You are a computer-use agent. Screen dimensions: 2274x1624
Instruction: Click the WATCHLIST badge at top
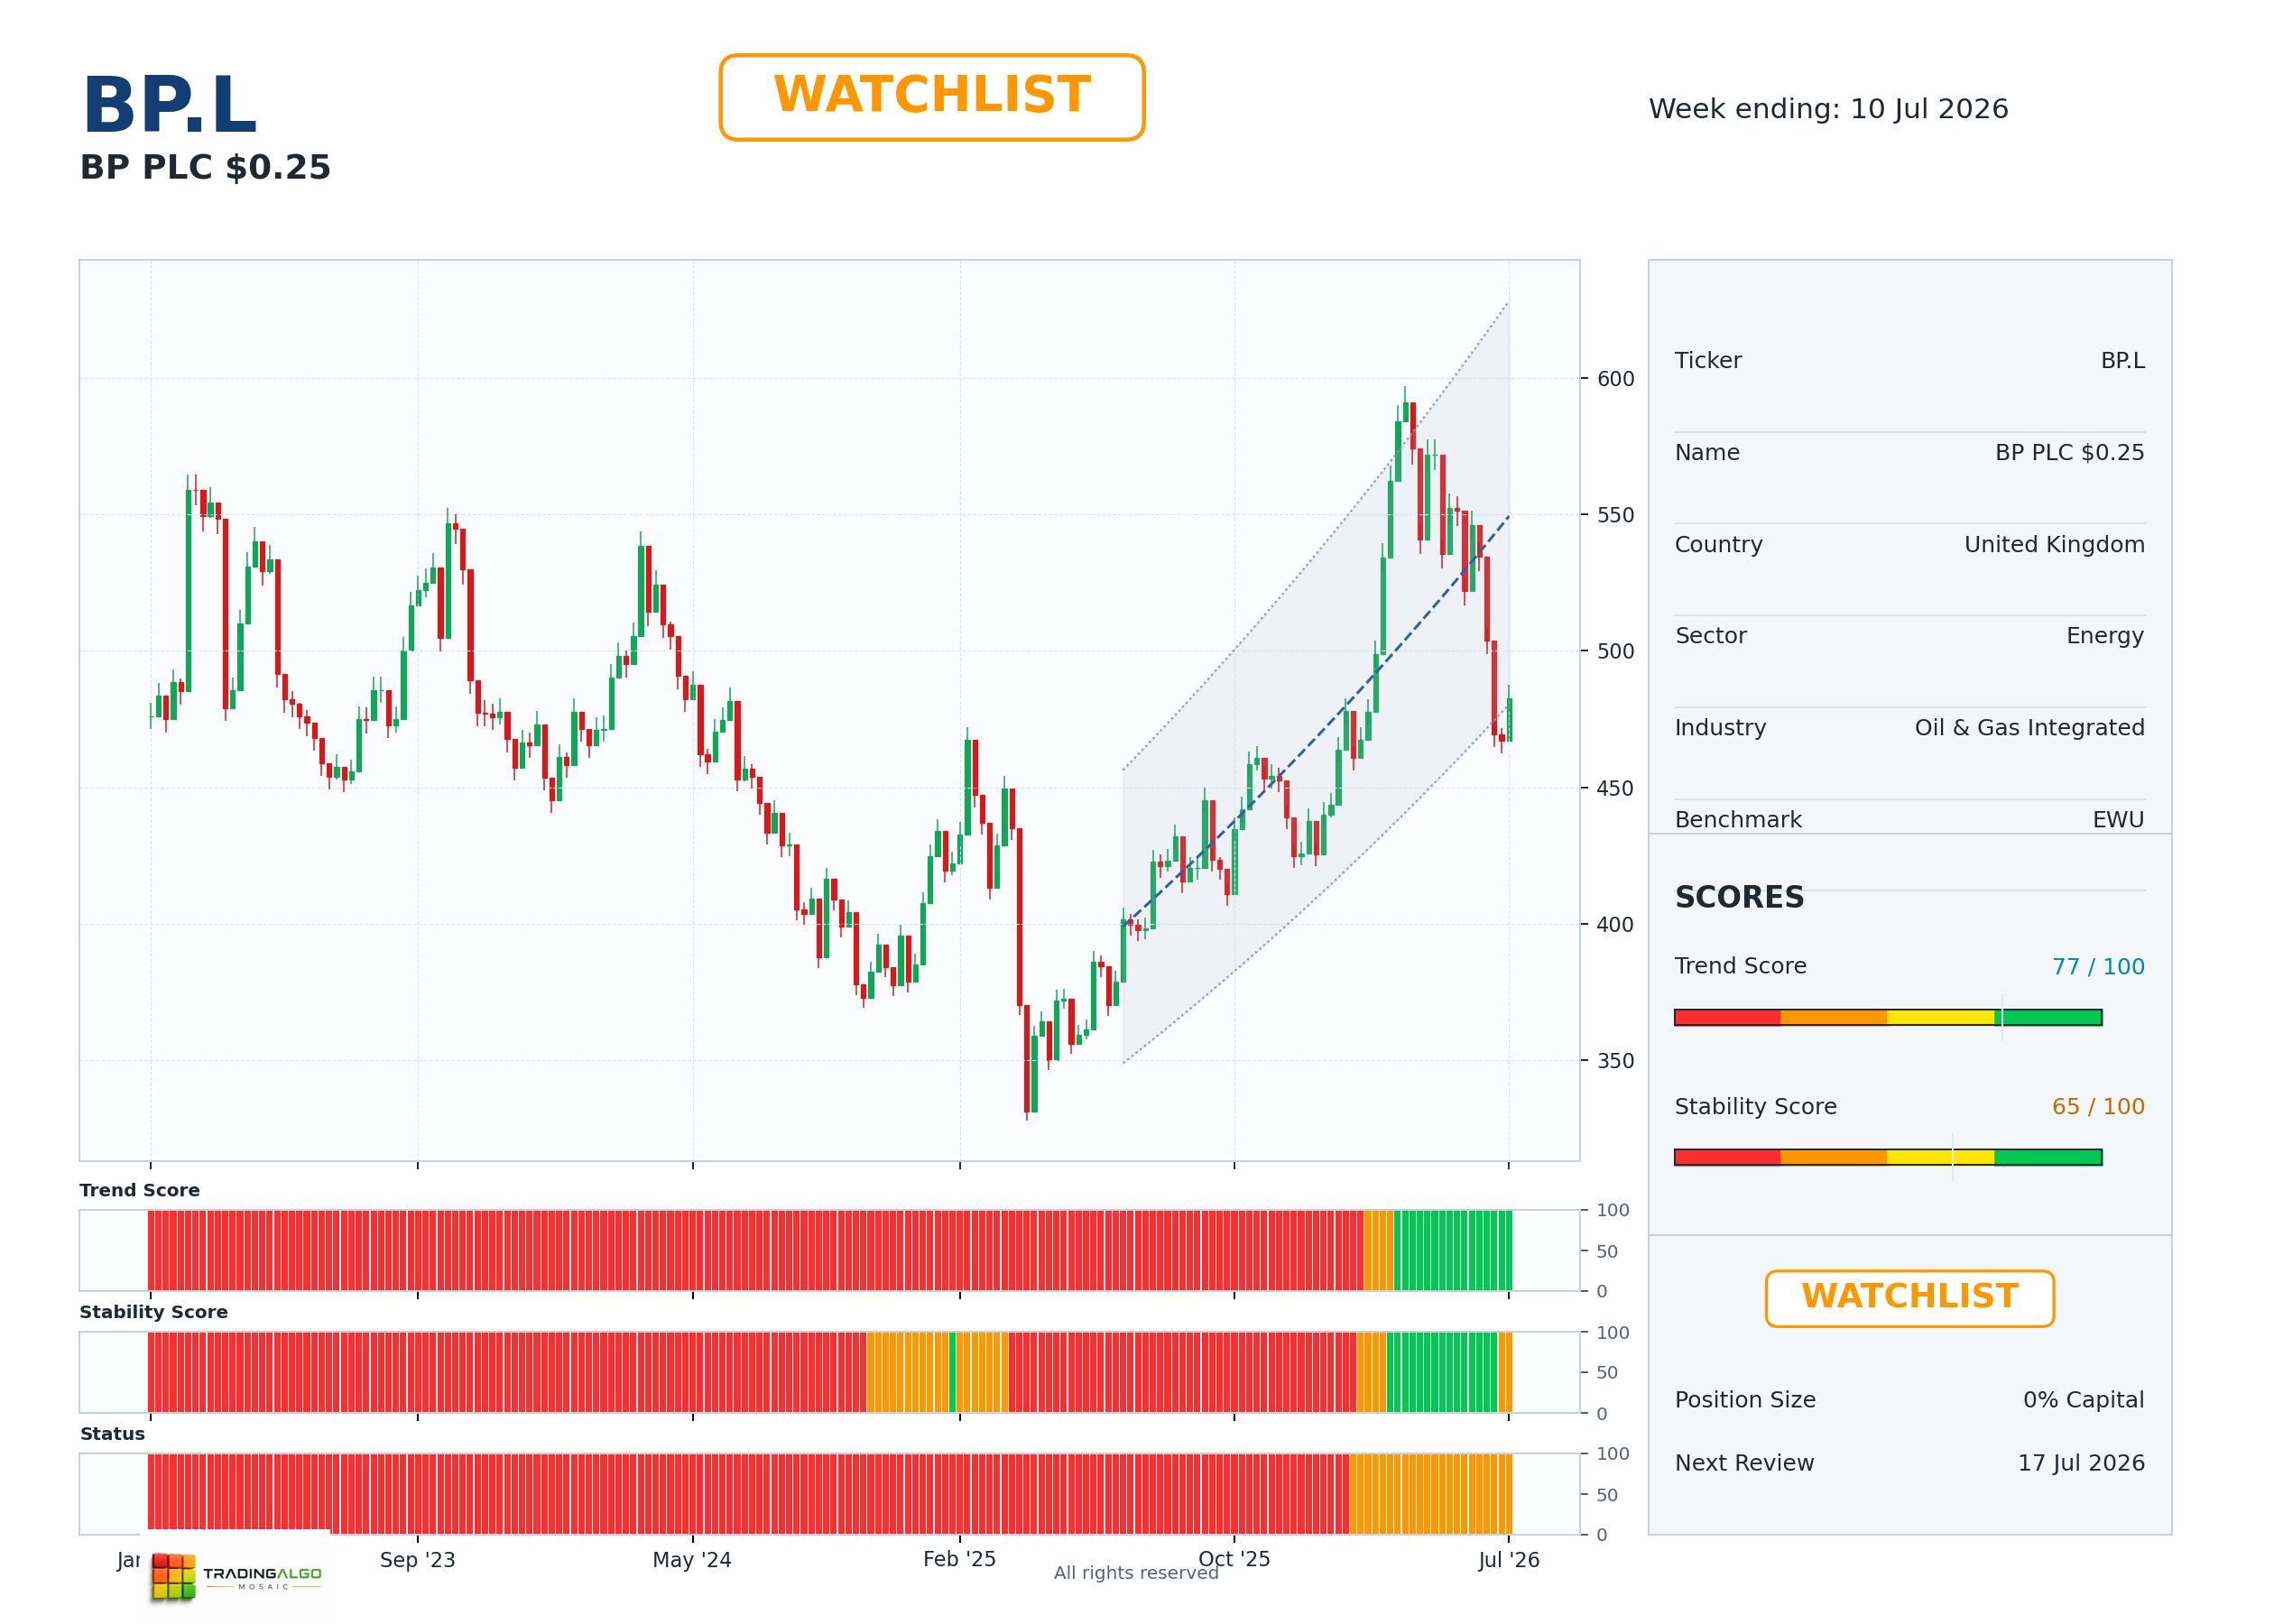[x=931, y=97]
